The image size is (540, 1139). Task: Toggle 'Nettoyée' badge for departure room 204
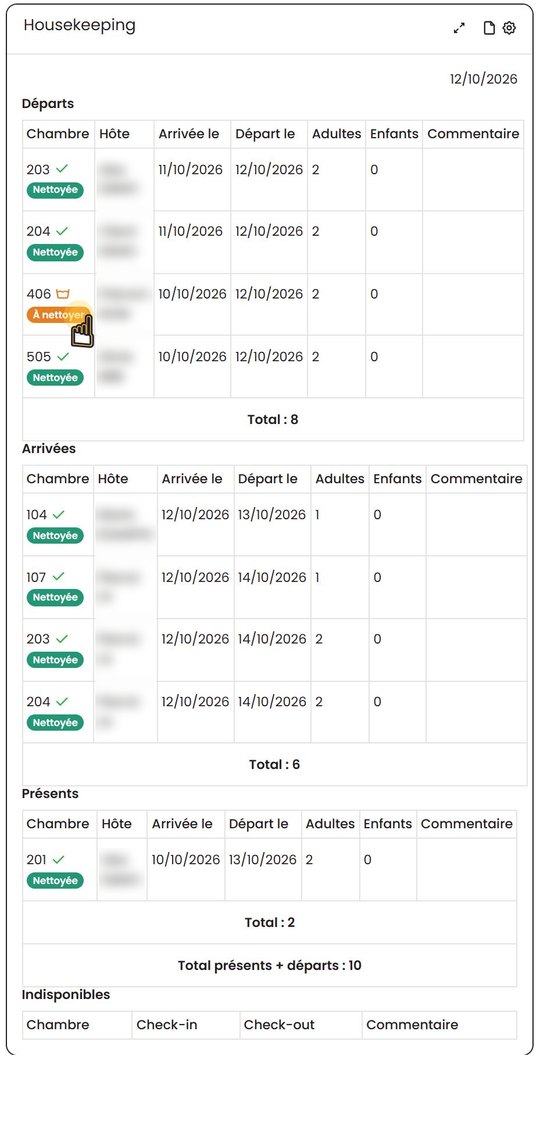coord(55,253)
